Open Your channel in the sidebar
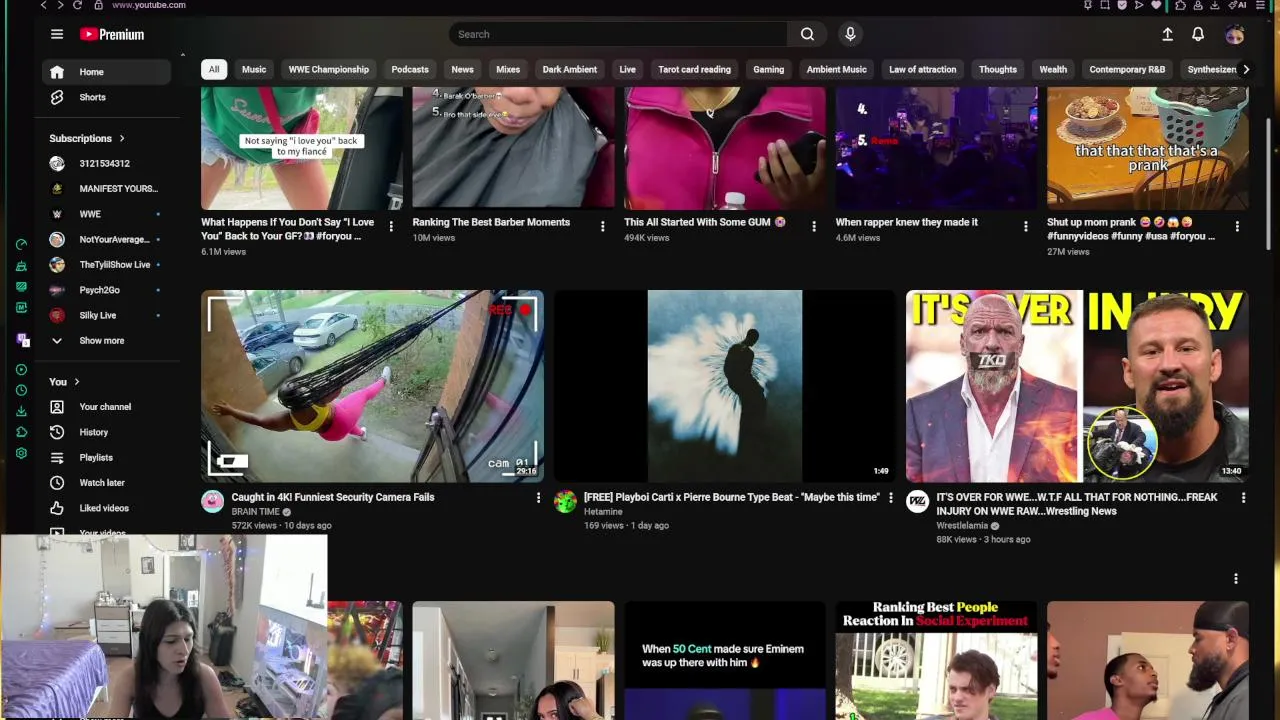This screenshot has height=720, width=1280. coord(106,407)
